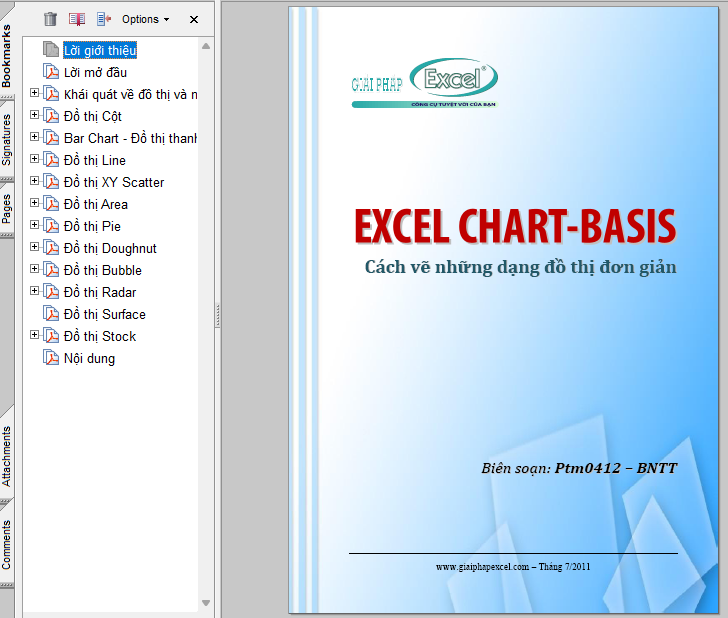Open the Attachments side tab
728x618 pixels.
(8, 456)
